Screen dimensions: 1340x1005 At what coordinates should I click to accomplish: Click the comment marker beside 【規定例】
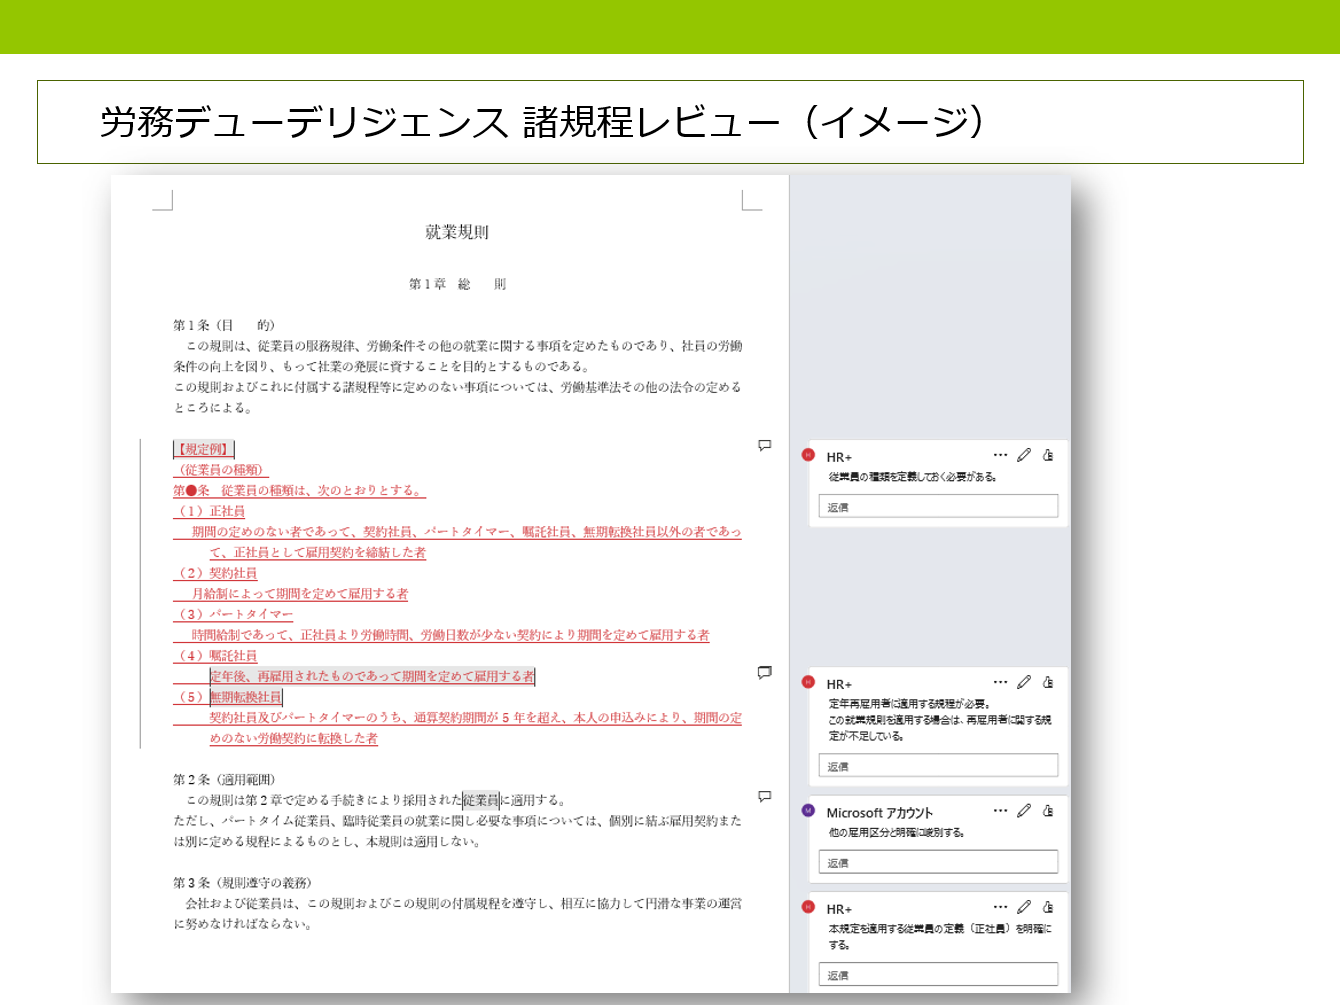(765, 445)
